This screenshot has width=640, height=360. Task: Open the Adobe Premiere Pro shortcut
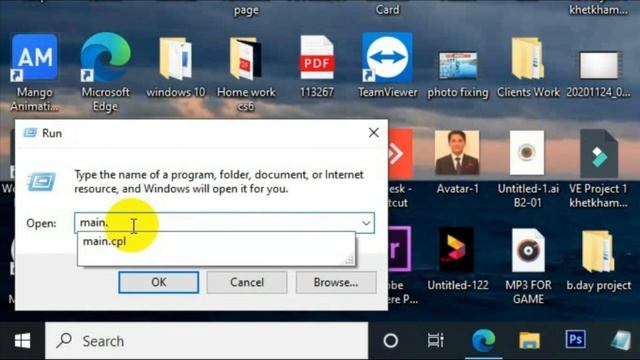point(400,249)
